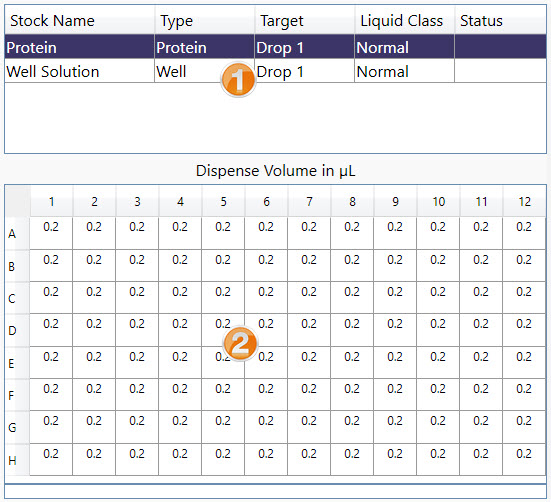Click column 6 header in volume grid
This screenshot has width=551, height=502.
tap(266, 202)
